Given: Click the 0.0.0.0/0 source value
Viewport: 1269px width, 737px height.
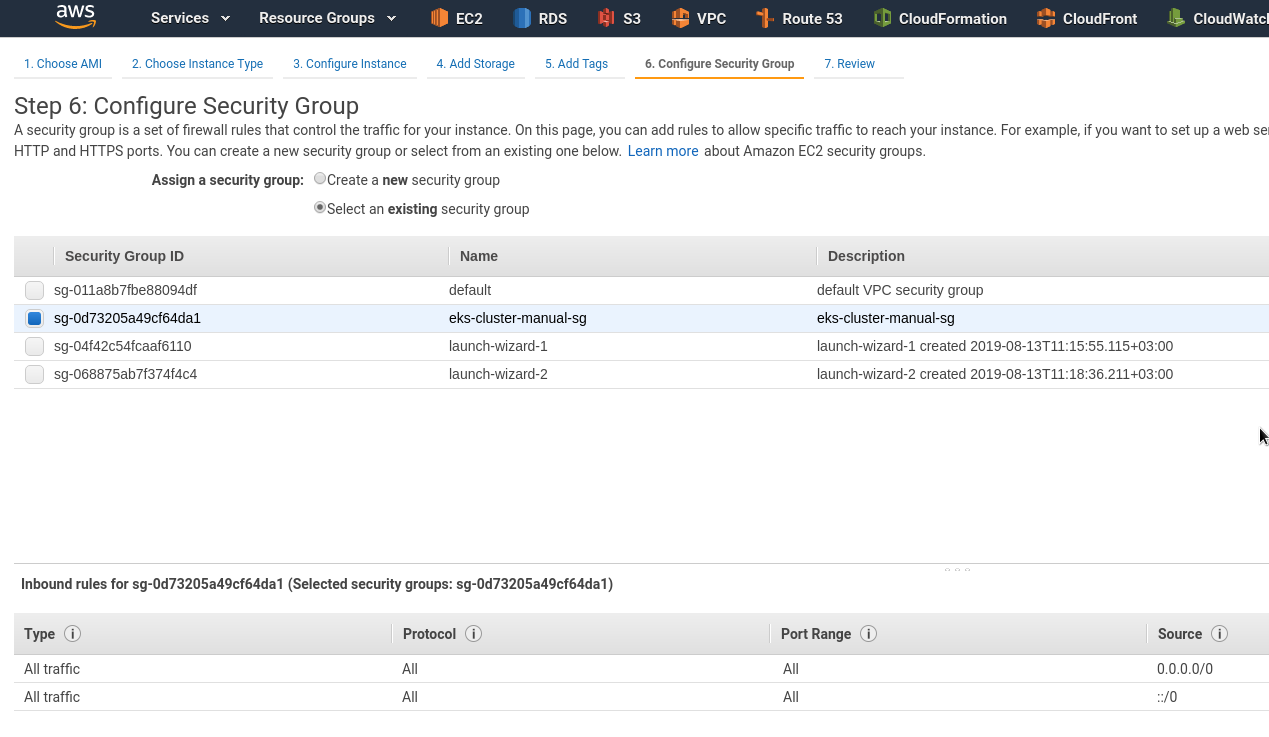Looking at the screenshot, I should point(1185,669).
